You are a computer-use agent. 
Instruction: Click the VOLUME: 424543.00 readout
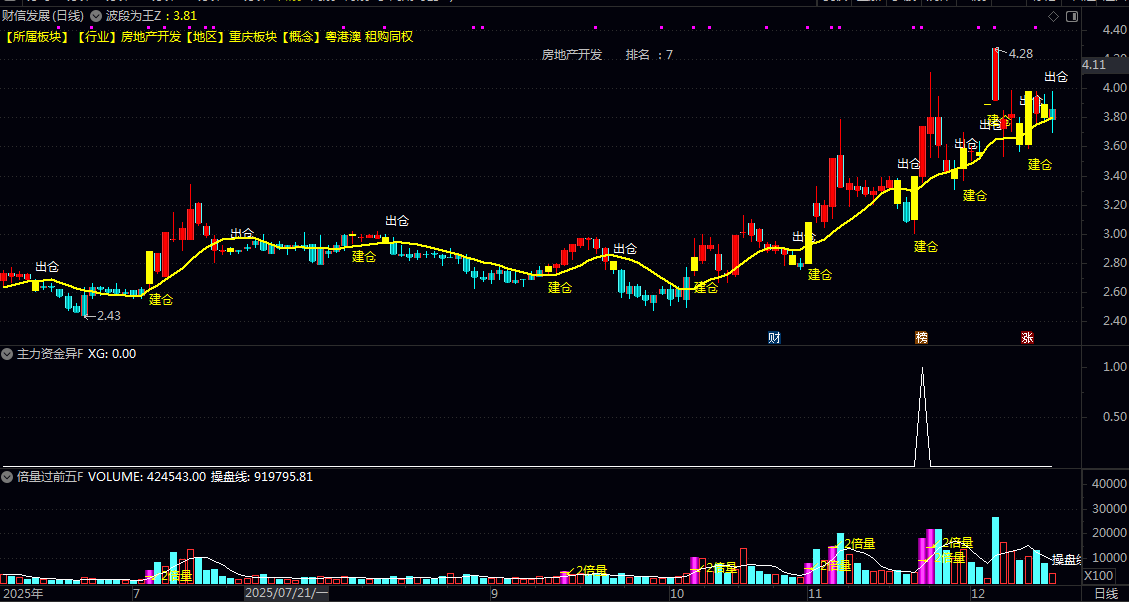[x=147, y=477]
